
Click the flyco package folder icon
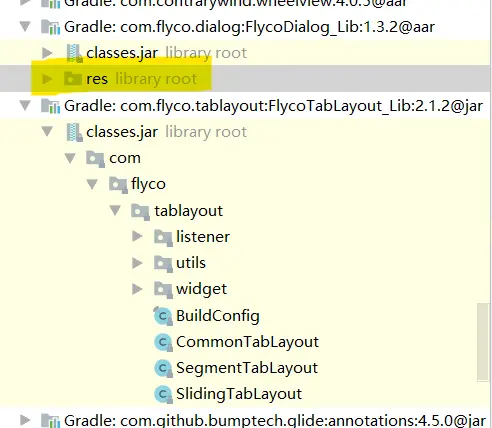118,185
